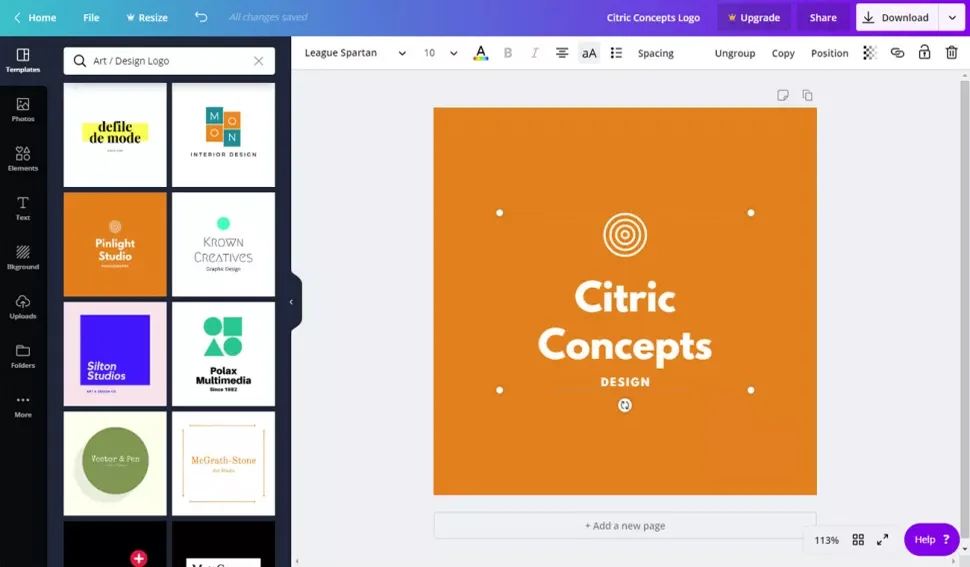Open the File menu
The image size is (970, 567).
click(x=91, y=17)
